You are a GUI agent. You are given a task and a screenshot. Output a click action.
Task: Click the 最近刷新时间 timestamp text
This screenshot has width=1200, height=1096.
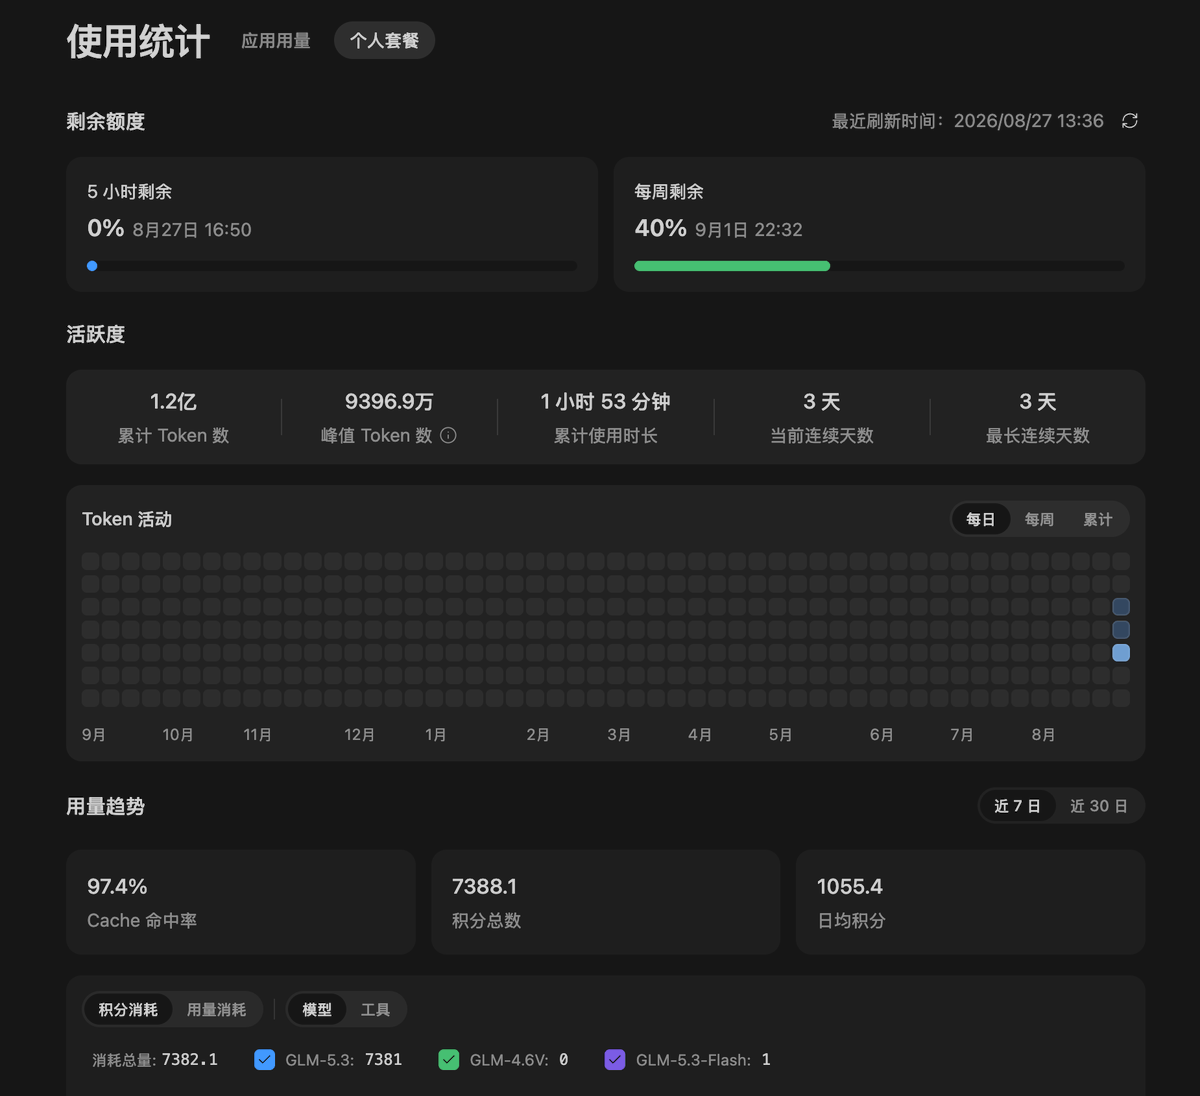tap(968, 121)
